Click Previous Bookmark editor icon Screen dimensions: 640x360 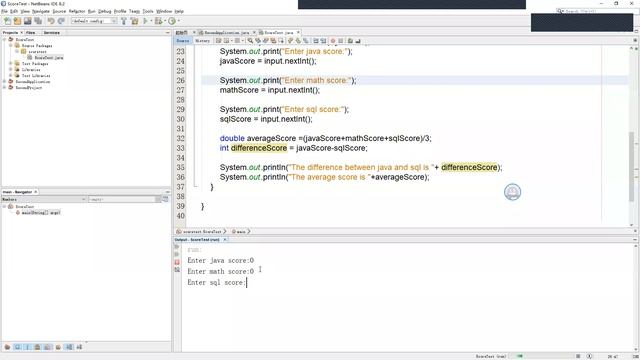(x=291, y=41)
